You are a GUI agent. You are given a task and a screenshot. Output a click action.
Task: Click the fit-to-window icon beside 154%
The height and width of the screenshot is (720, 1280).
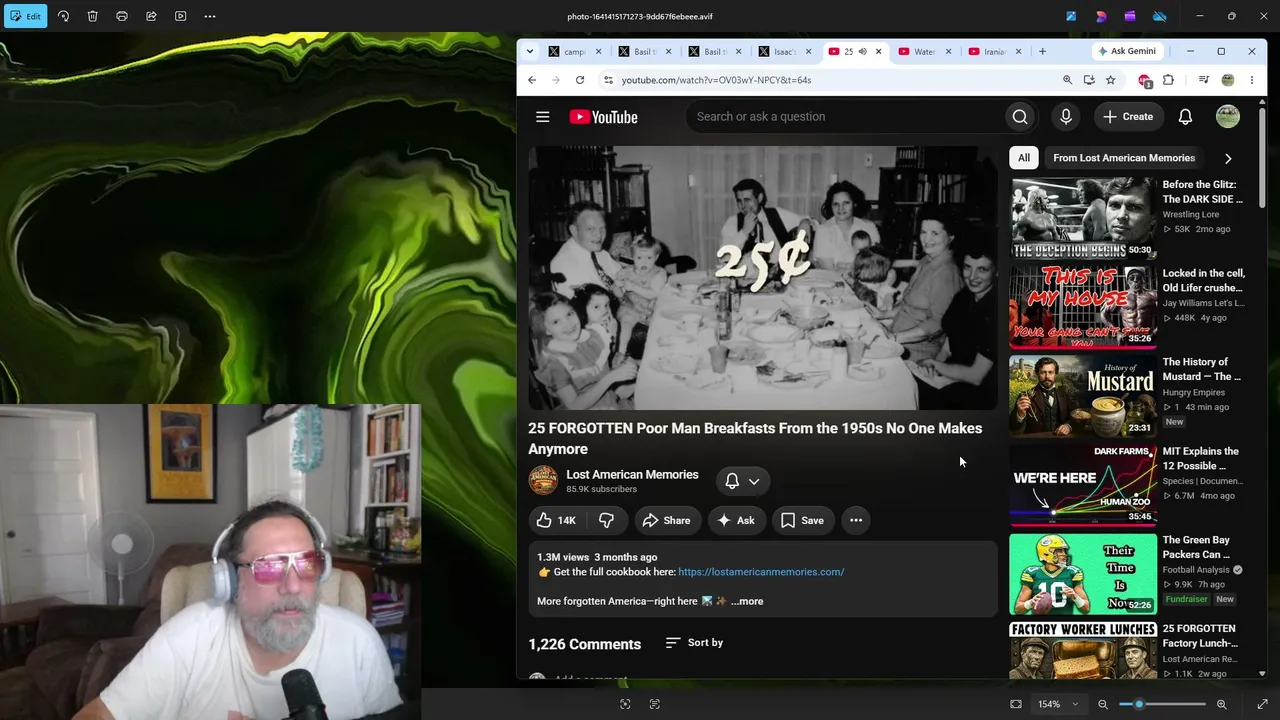(x=1016, y=704)
